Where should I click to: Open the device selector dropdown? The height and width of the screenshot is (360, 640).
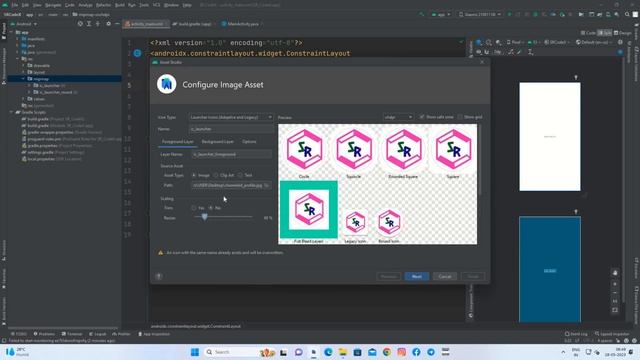(480, 14)
